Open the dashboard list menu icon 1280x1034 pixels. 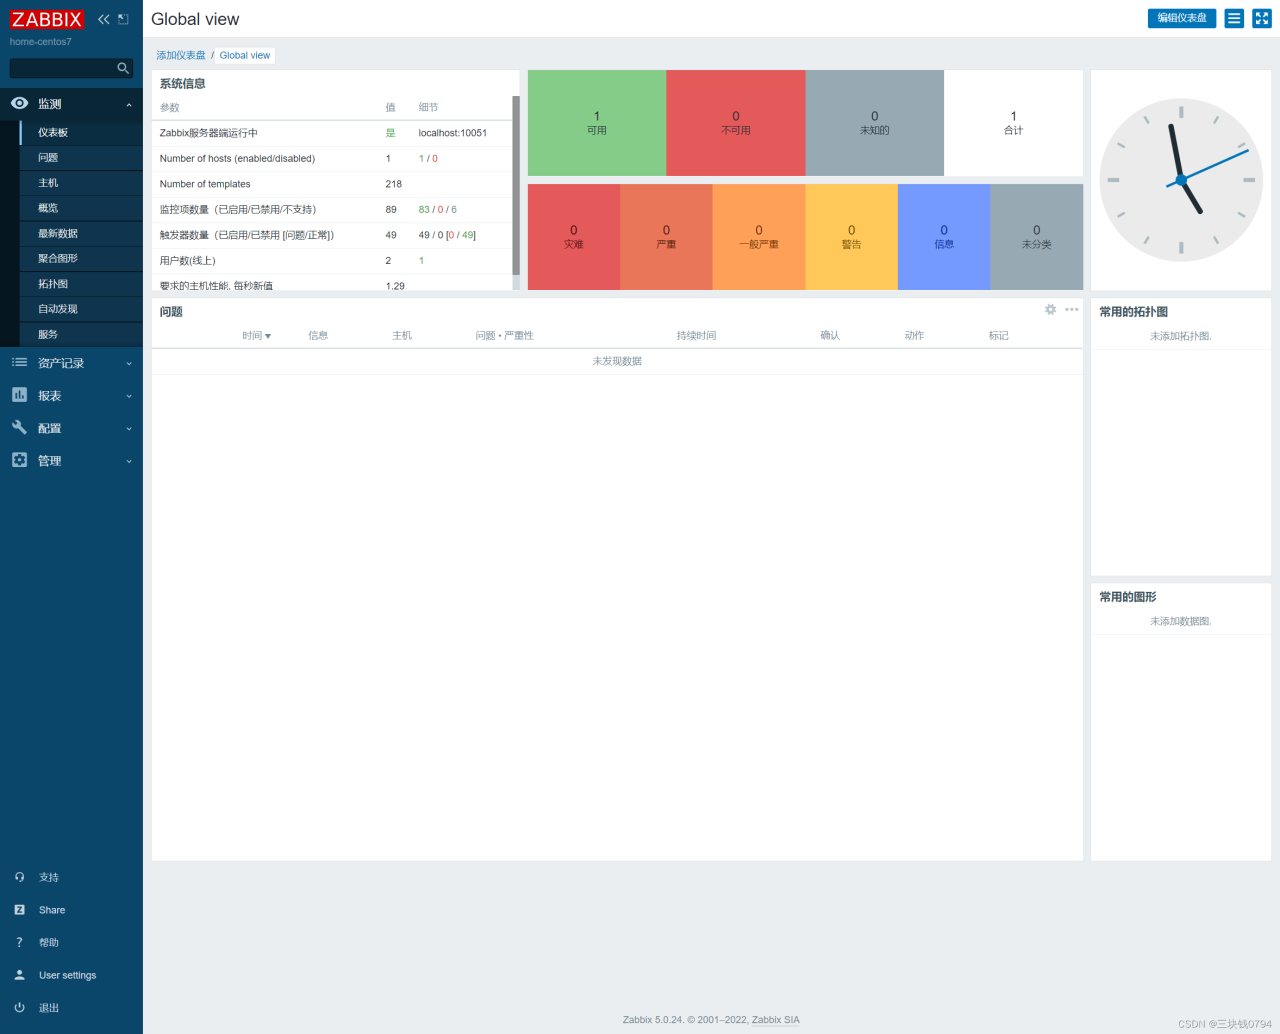(x=1234, y=18)
